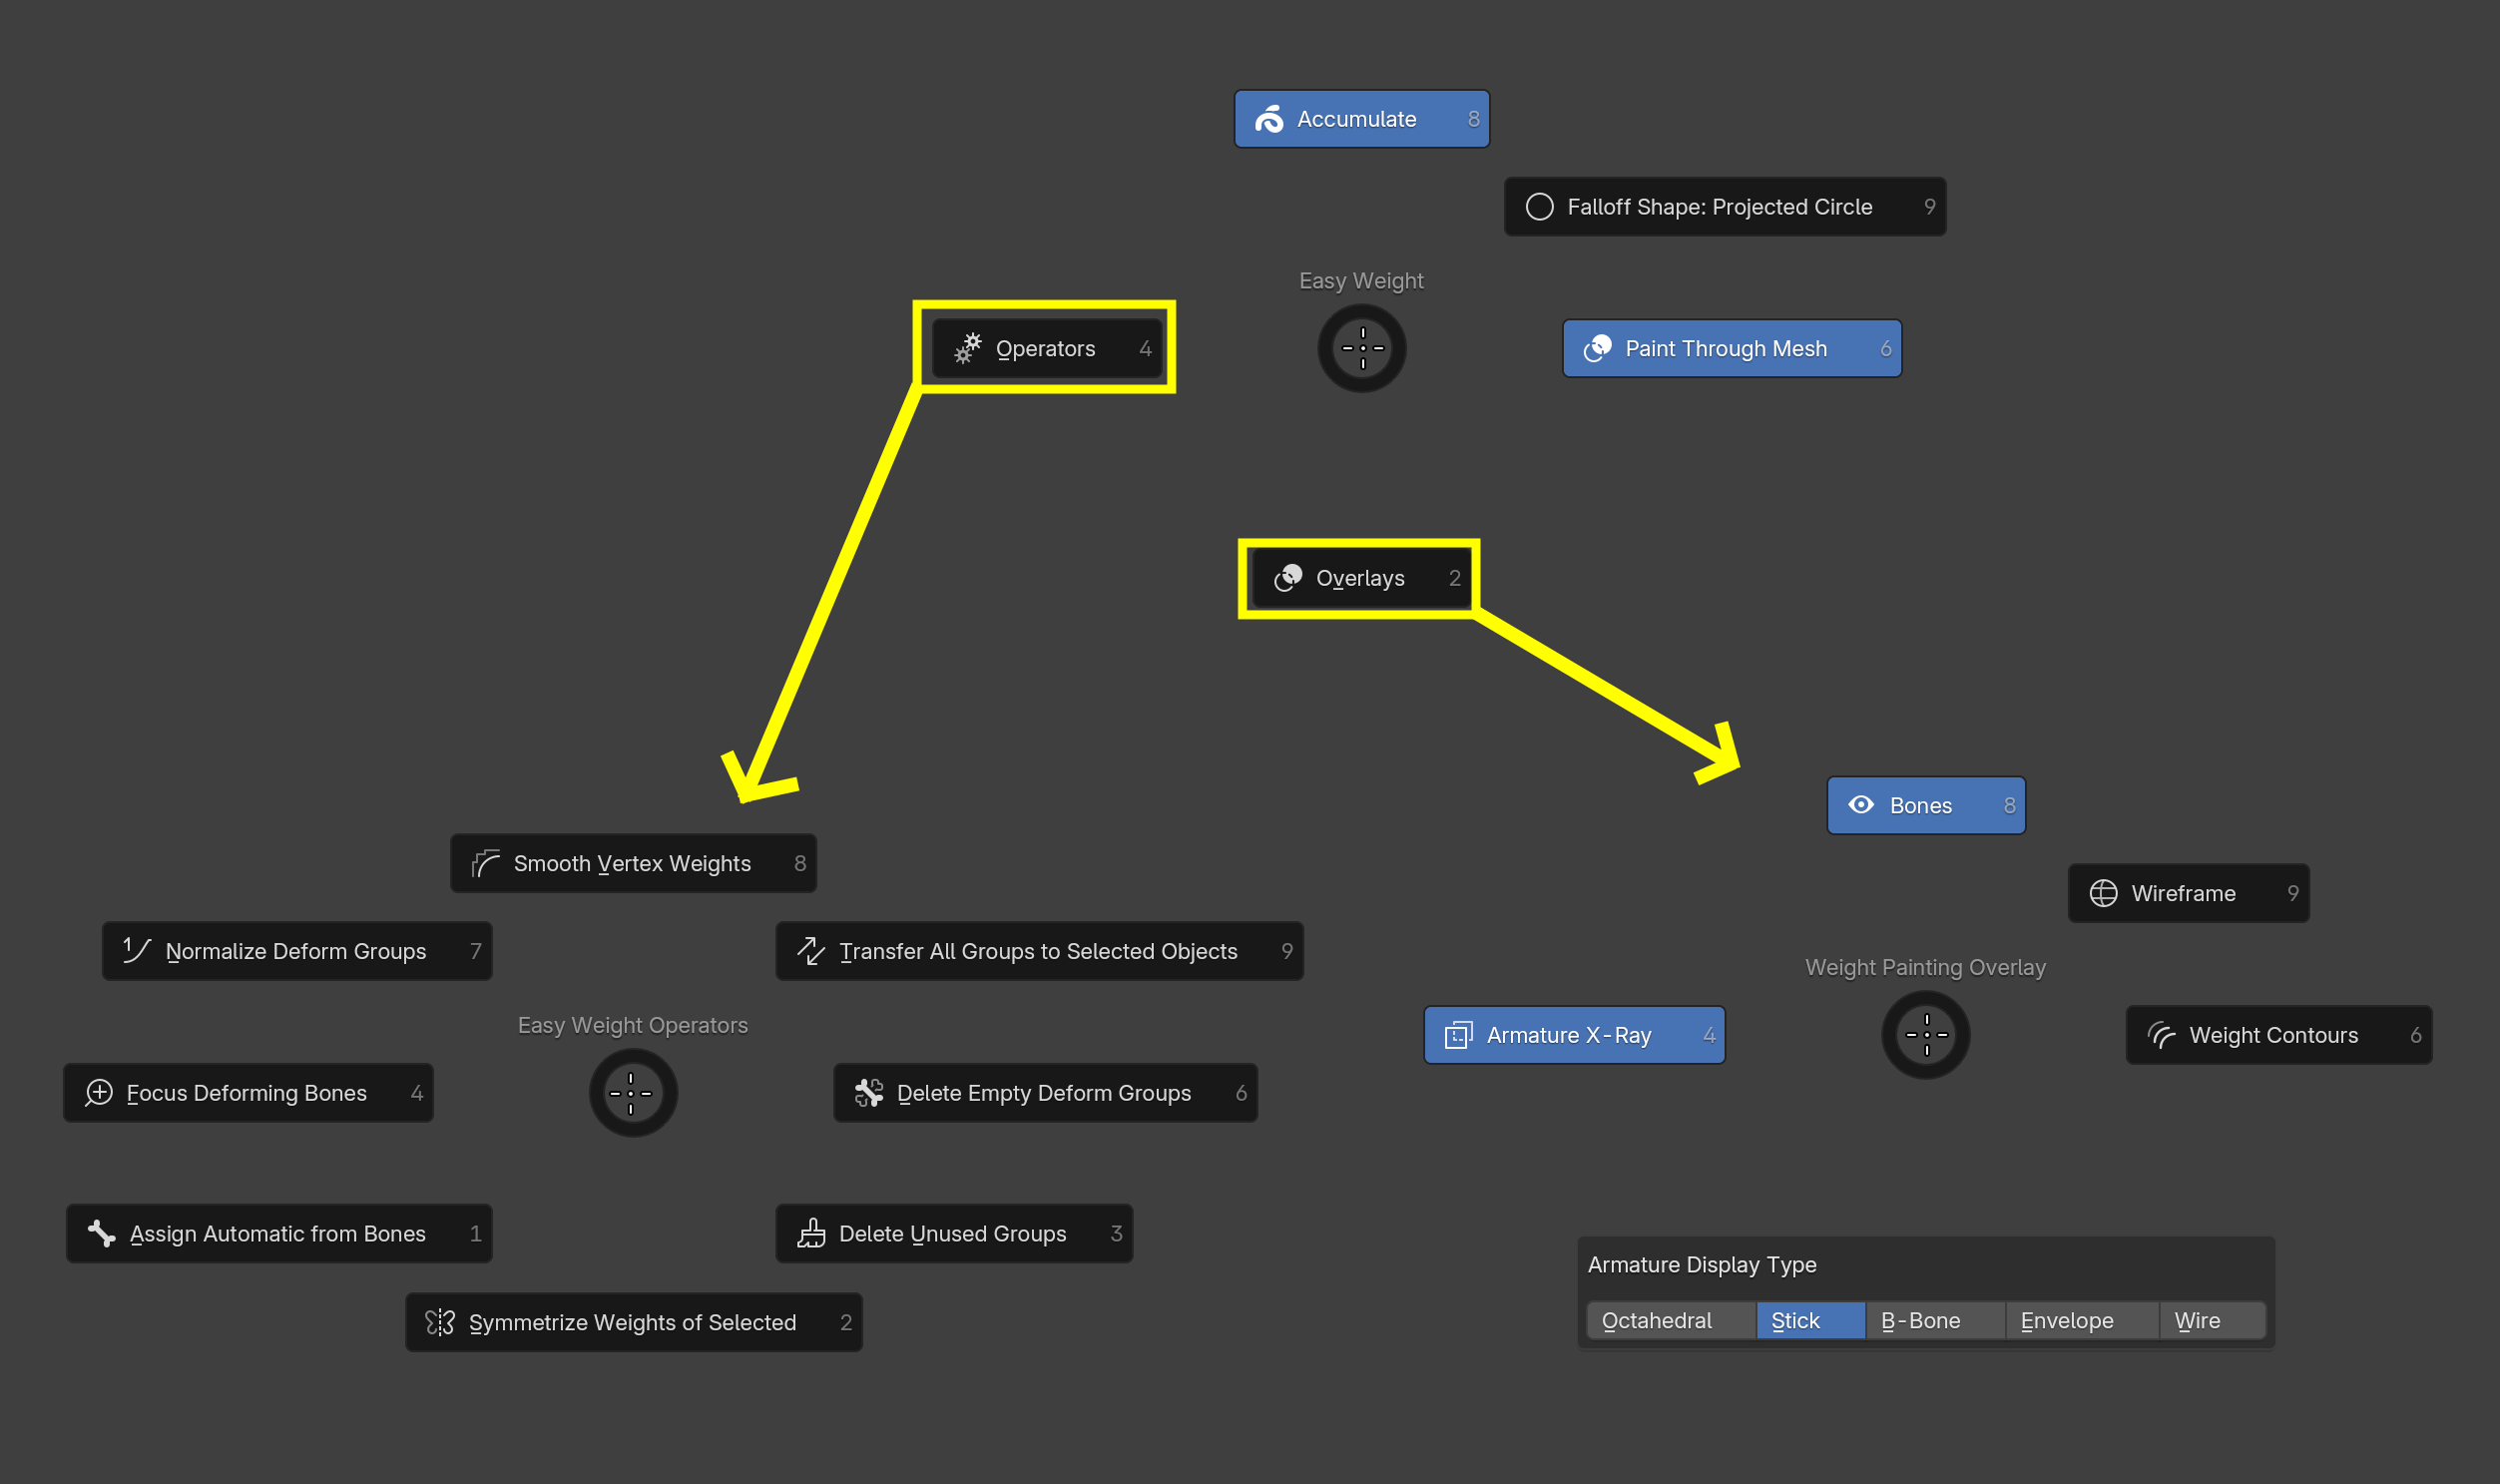Click the Transfer All Groups icon

point(811,950)
